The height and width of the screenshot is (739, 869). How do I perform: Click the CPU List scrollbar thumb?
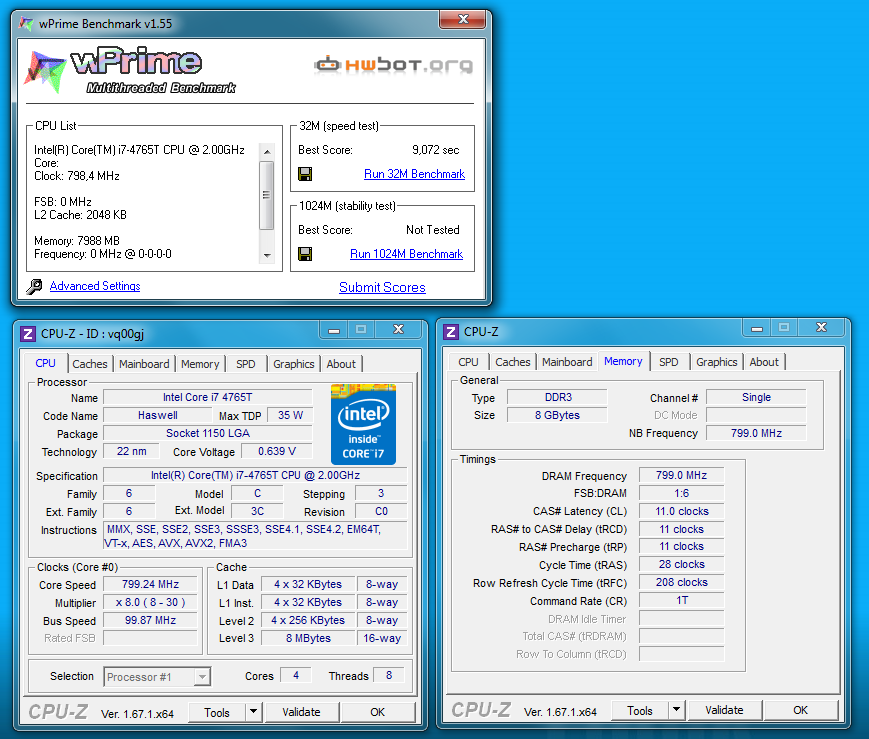[267, 195]
